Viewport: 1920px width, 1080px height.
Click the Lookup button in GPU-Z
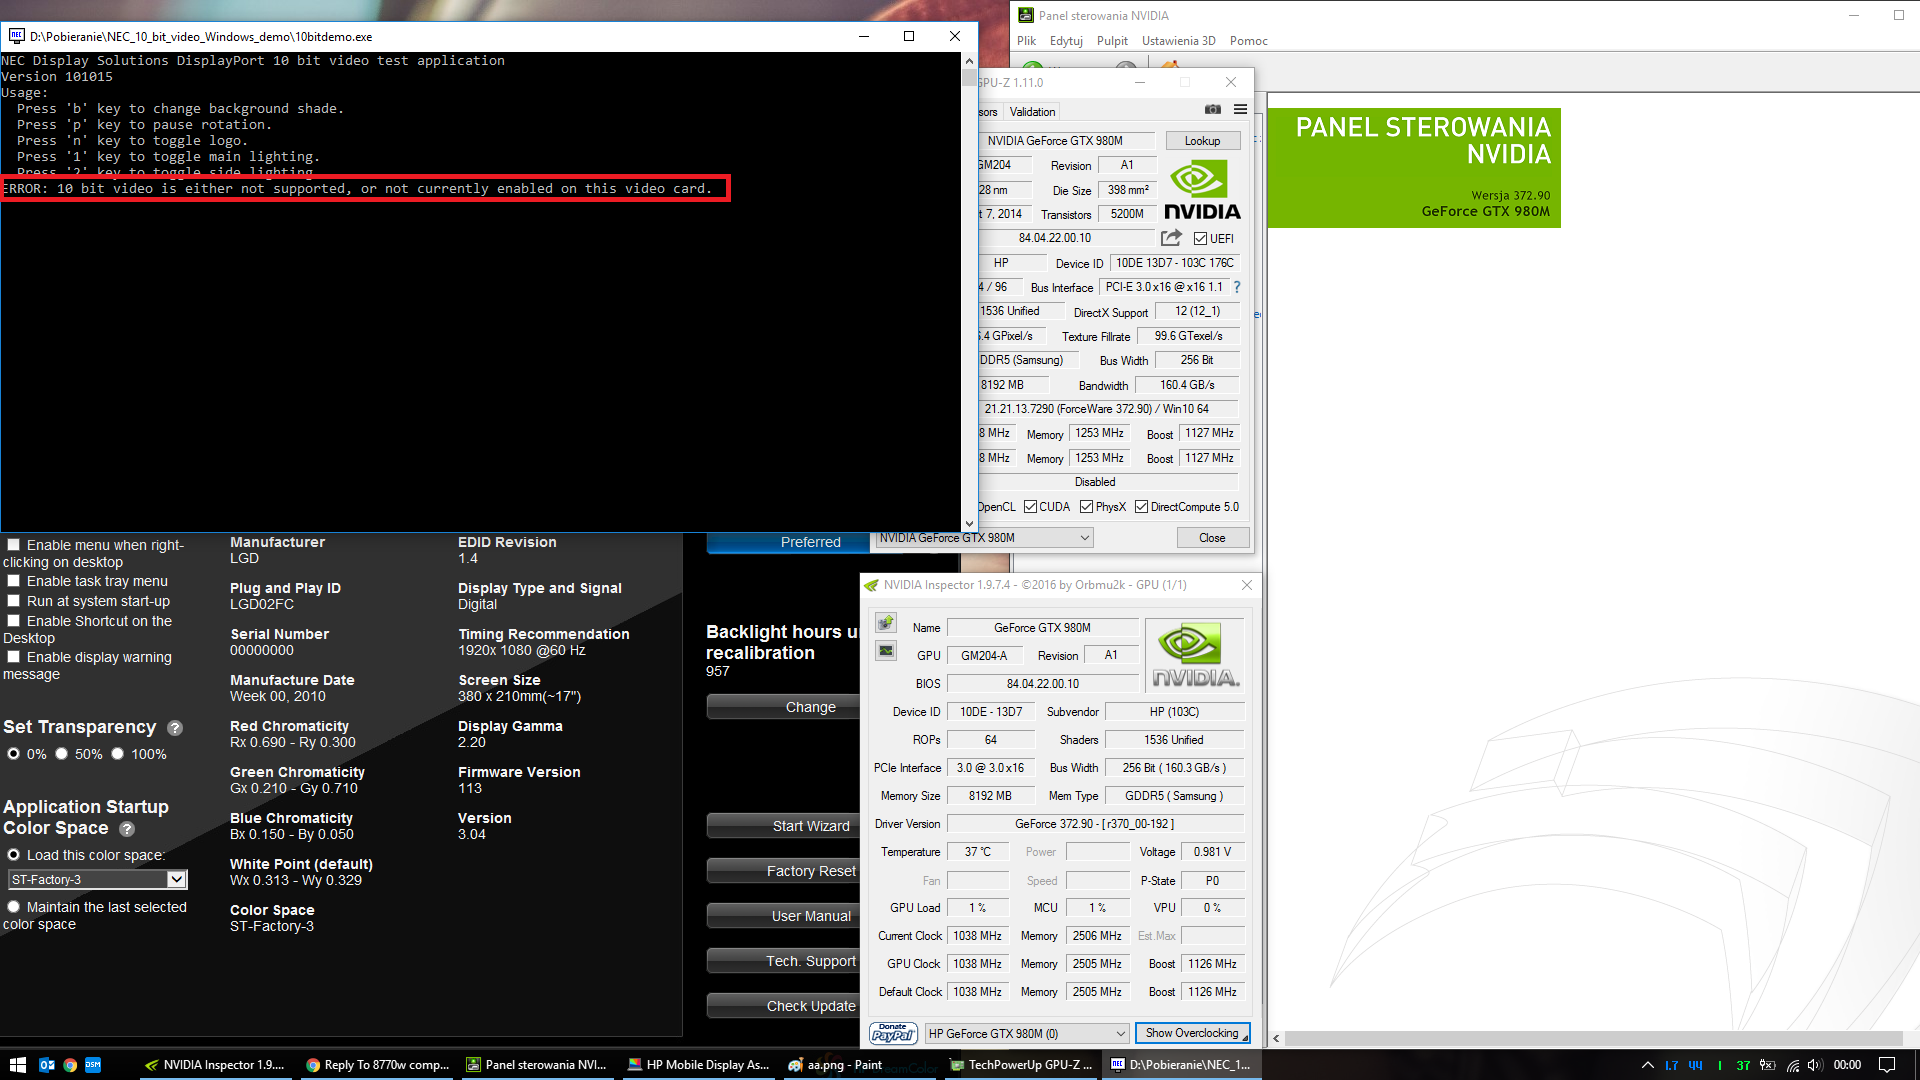point(1202,141)
